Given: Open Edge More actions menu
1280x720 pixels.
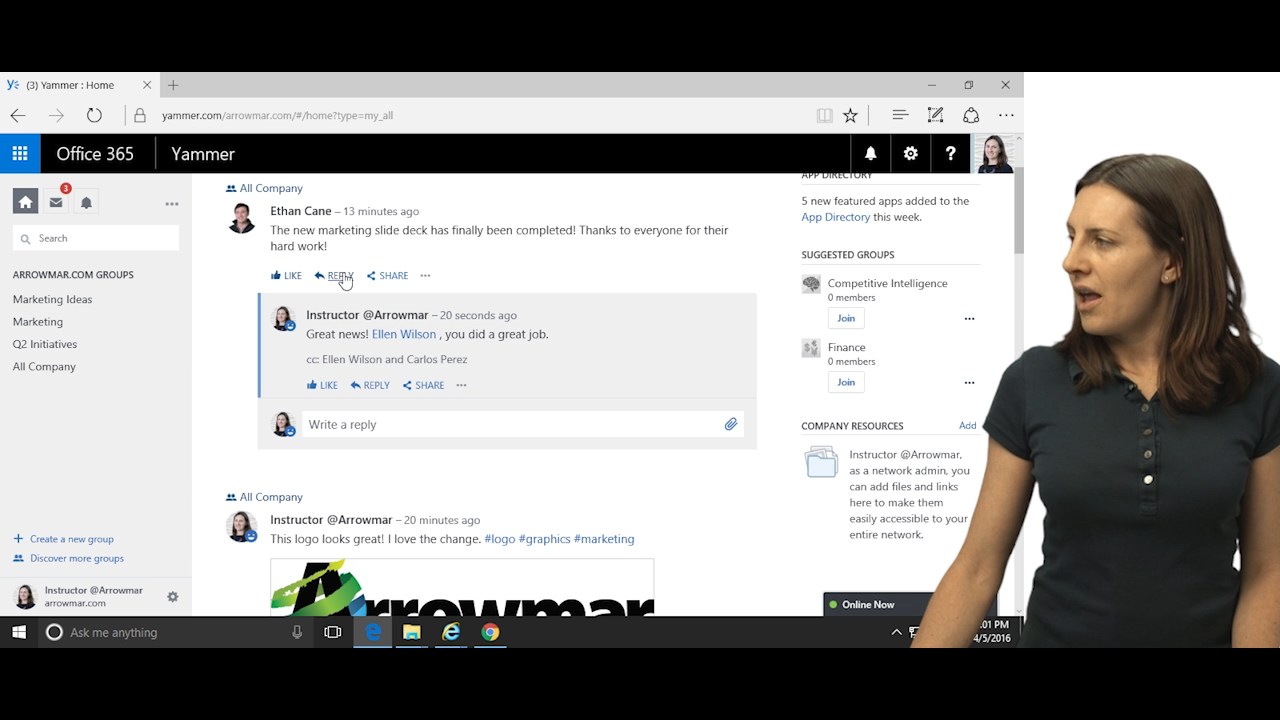Looking at the screenshot, I should pyautogui.click(x=1006, y=115).
